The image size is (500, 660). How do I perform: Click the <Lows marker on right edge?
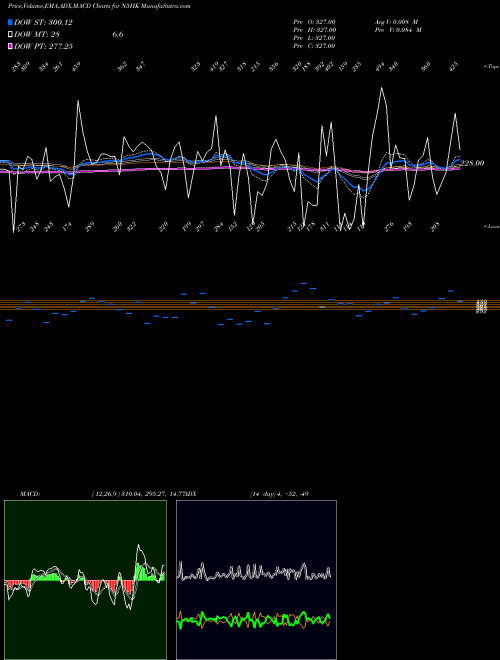[492, 226]
